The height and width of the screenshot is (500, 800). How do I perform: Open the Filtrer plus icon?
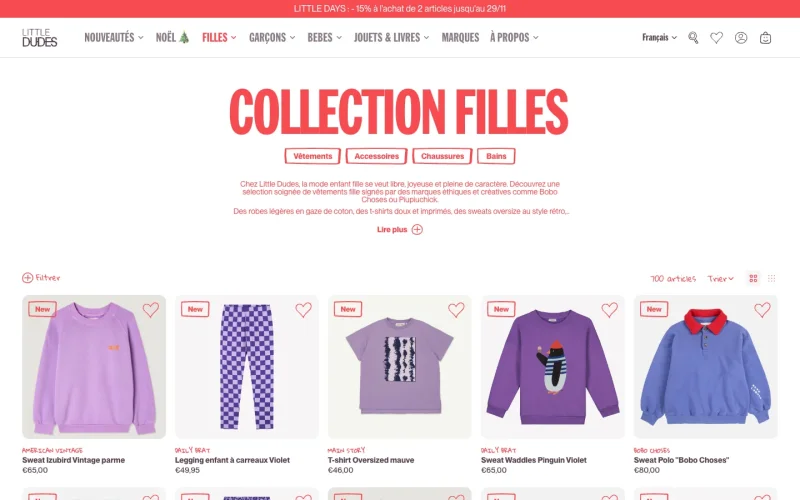tap(28, 278)
